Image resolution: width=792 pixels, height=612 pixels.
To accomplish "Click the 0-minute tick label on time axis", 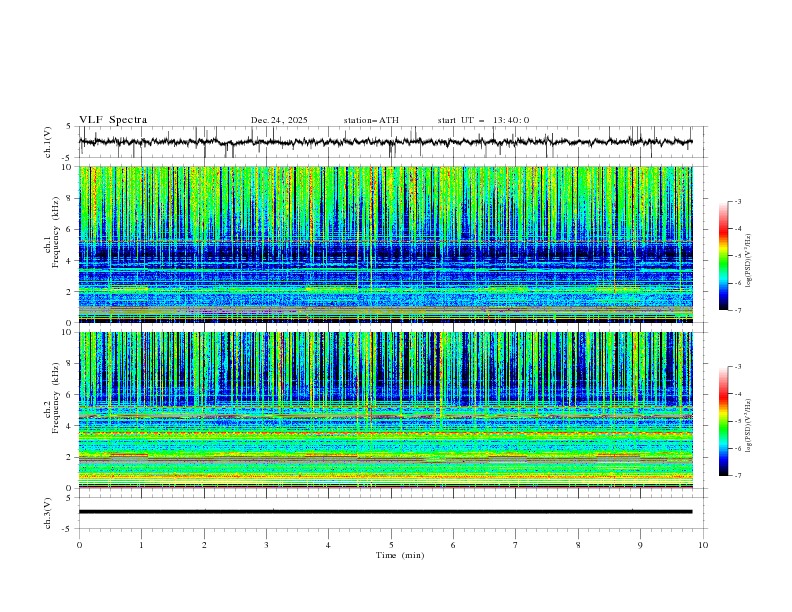I will click(x=80, y=545).
